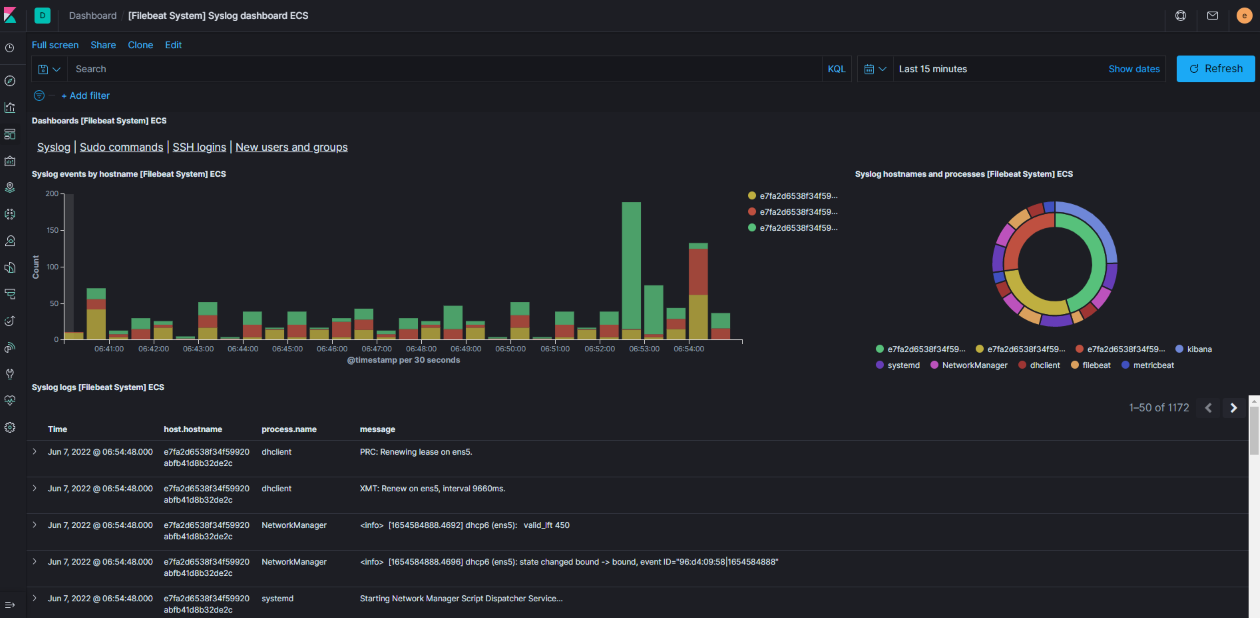Viewport: 1260px width, 618px height.
Task: Focus the Search query input field
Action: point(445,69)
